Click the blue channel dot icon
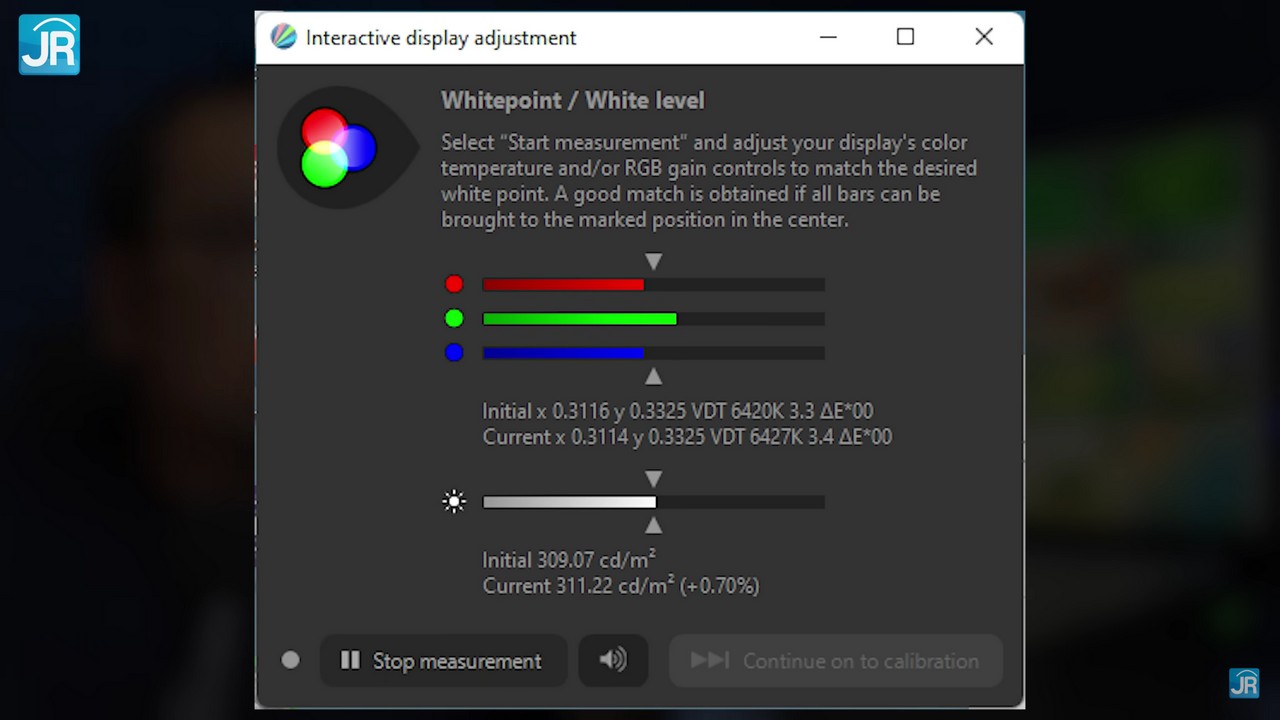This screenshot has height=720, width=1280. [454, 352]
